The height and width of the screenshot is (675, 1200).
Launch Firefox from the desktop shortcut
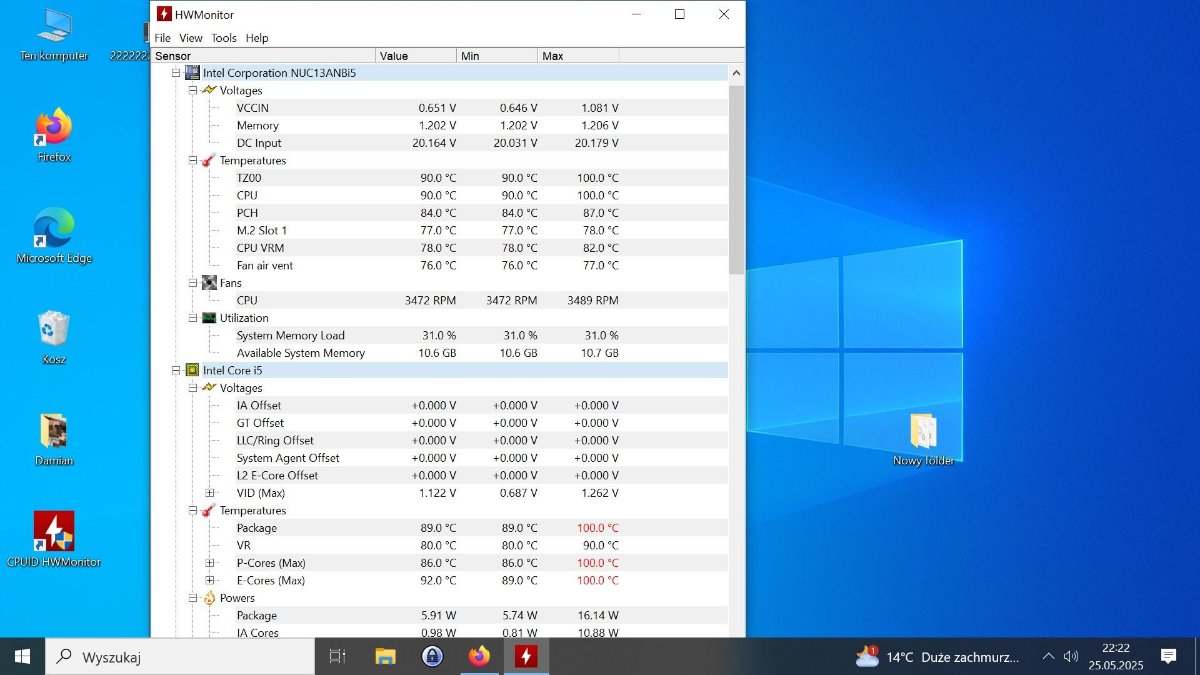54,135
